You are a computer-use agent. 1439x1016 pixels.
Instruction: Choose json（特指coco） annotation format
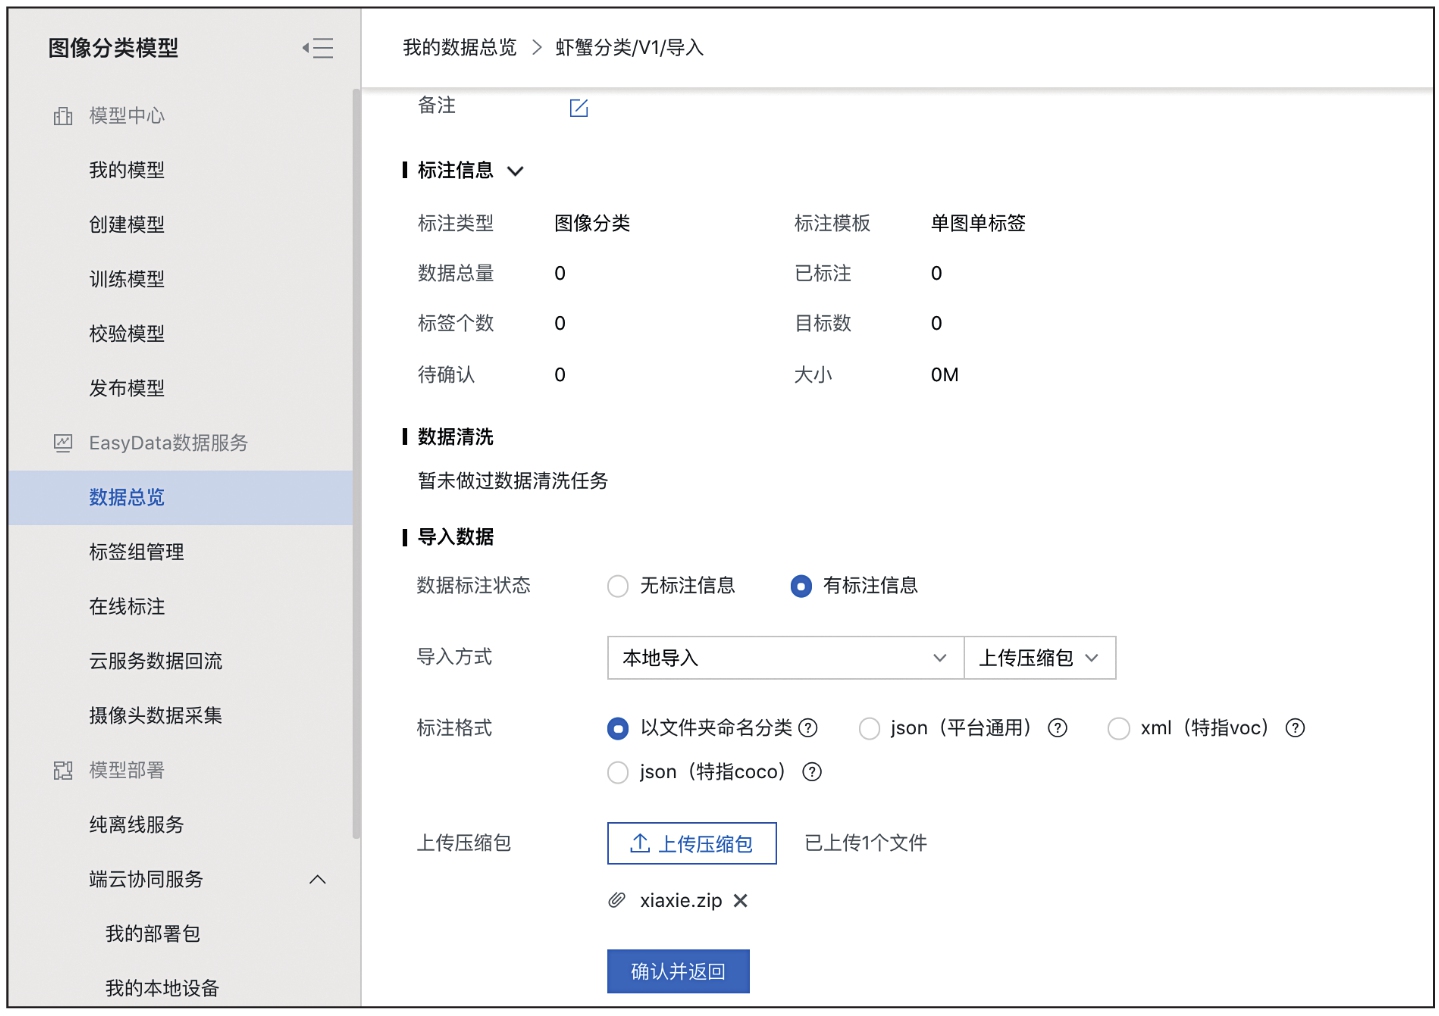coord(618,773)
